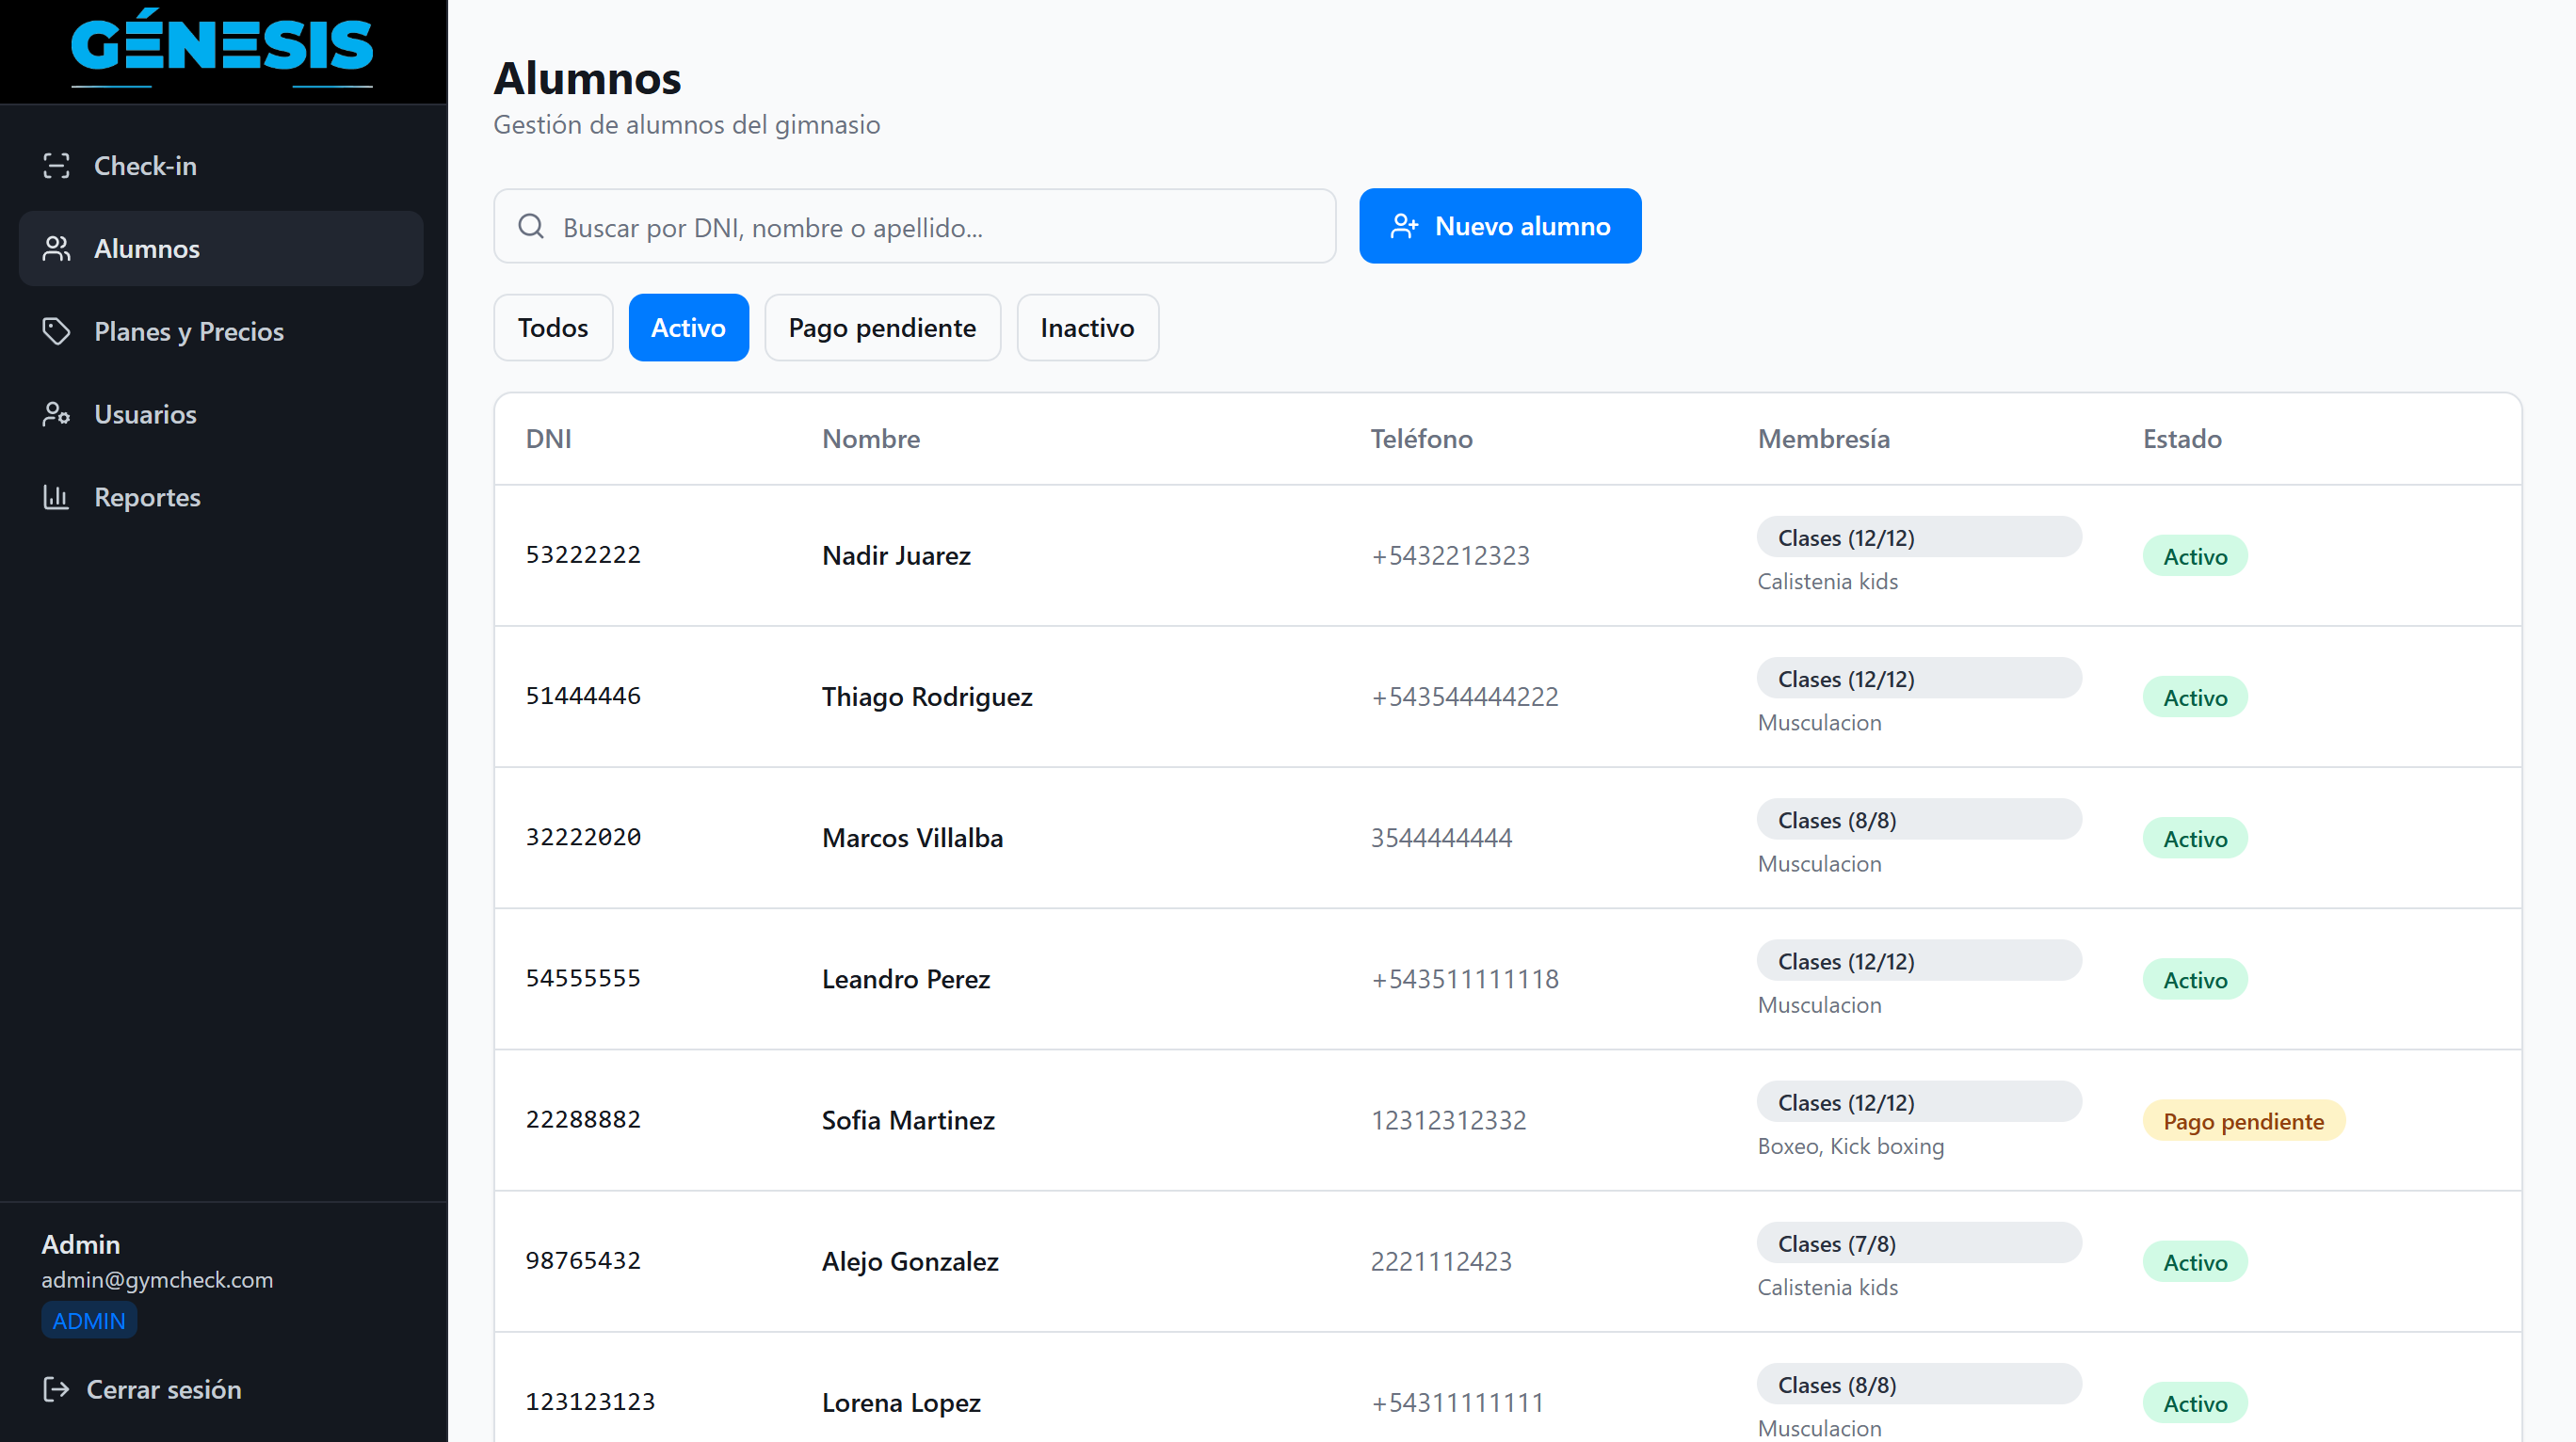2576x1442 pixels.
Task: Open the Usuarios page
Action: coord(221,414)
